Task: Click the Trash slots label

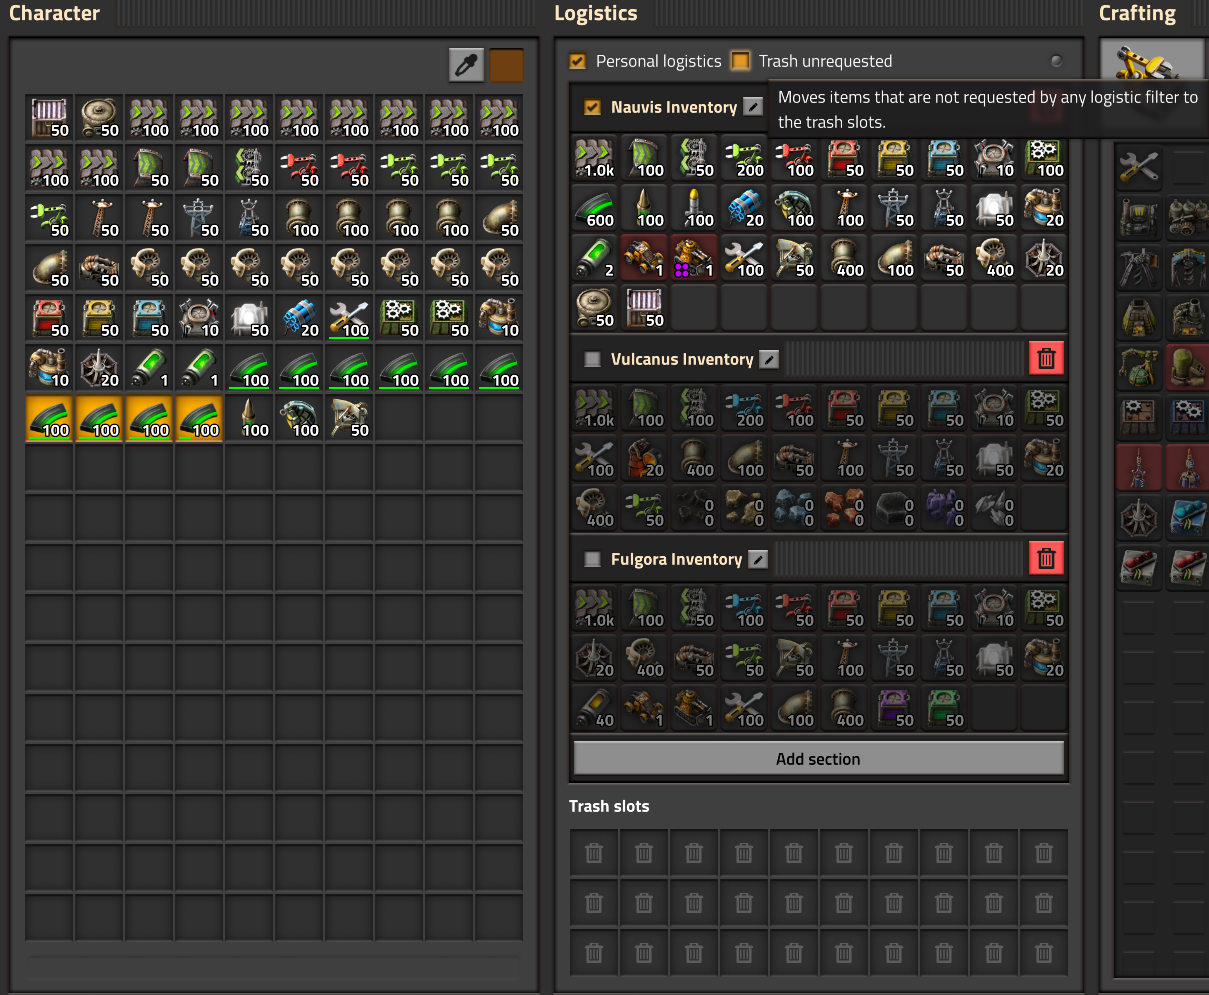Action: (609, 806)
